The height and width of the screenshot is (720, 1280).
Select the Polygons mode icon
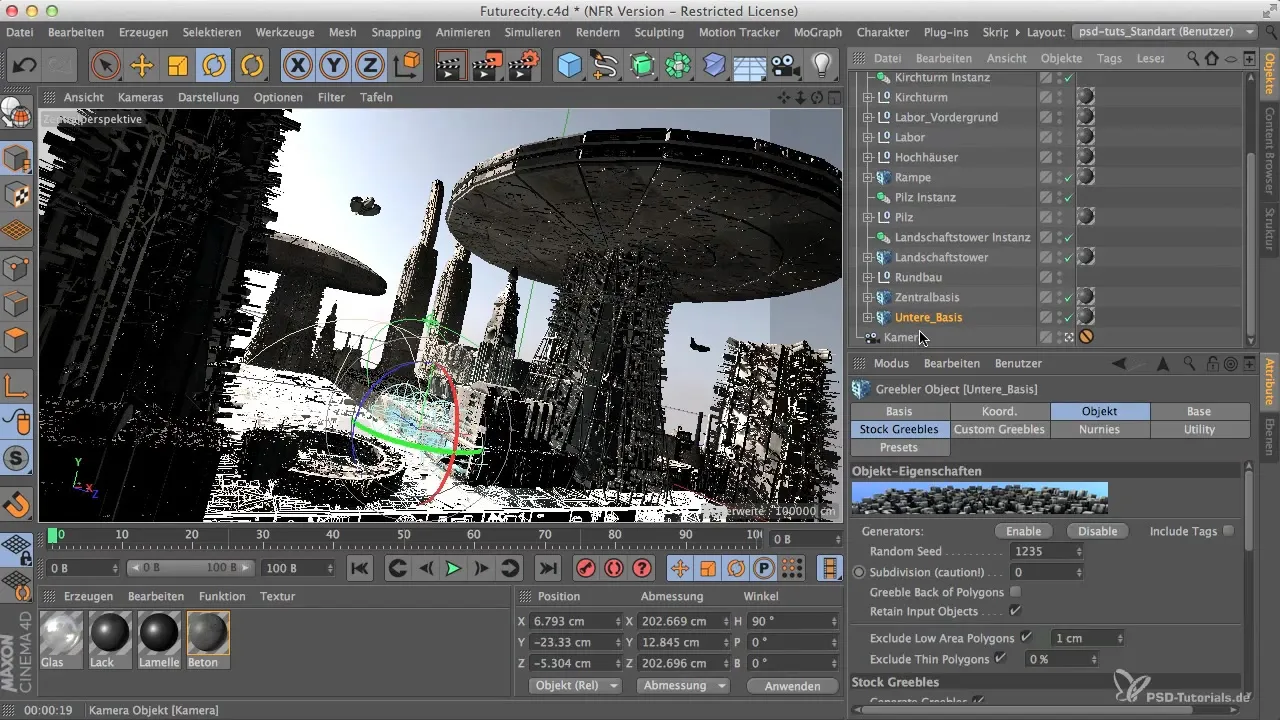click(17, 340)
